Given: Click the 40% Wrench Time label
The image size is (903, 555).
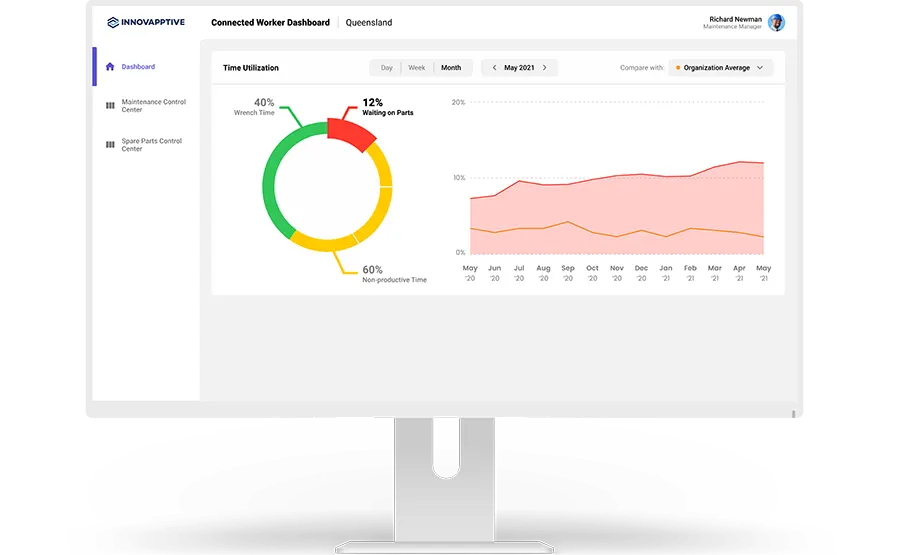Looking at the screenshot, I should coord(255,107).
